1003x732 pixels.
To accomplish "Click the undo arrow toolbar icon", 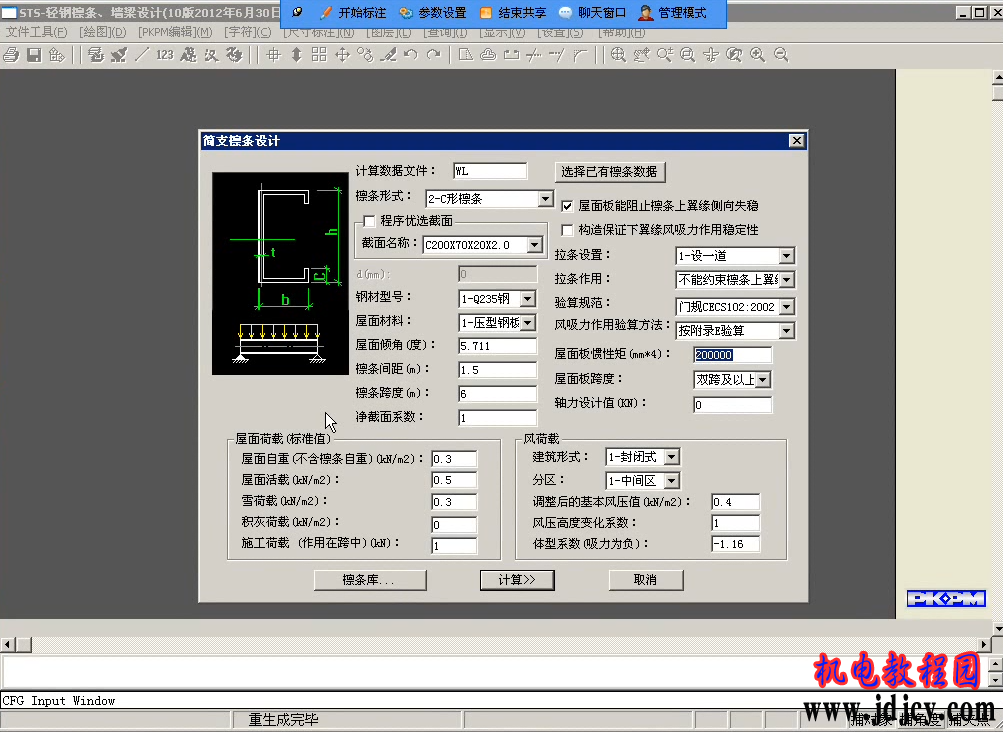I will 411,55.
